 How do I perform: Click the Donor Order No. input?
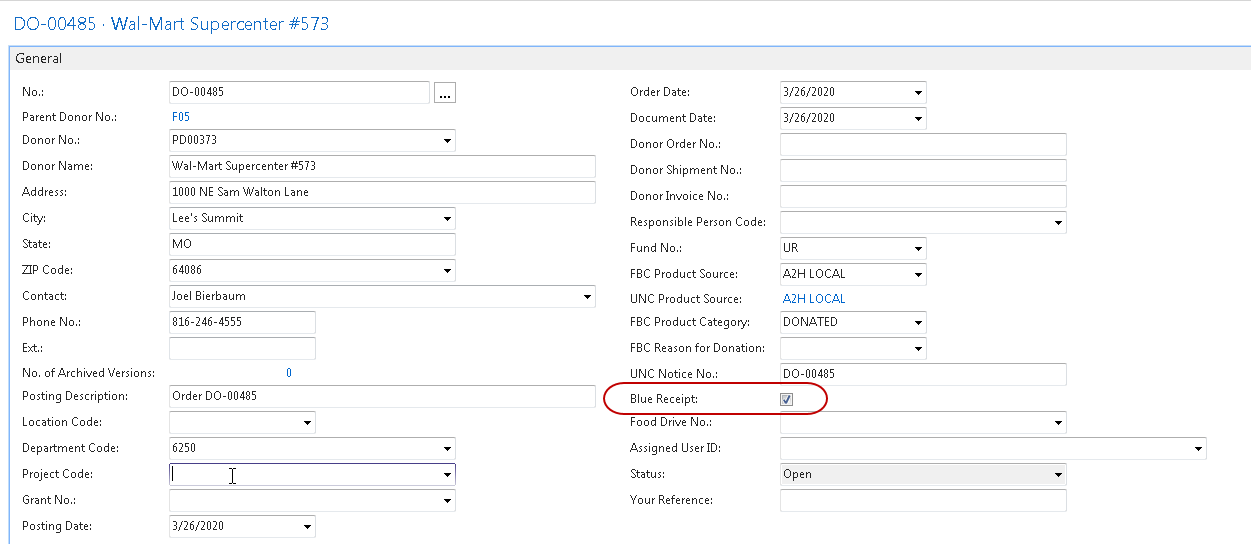(922, 144)
